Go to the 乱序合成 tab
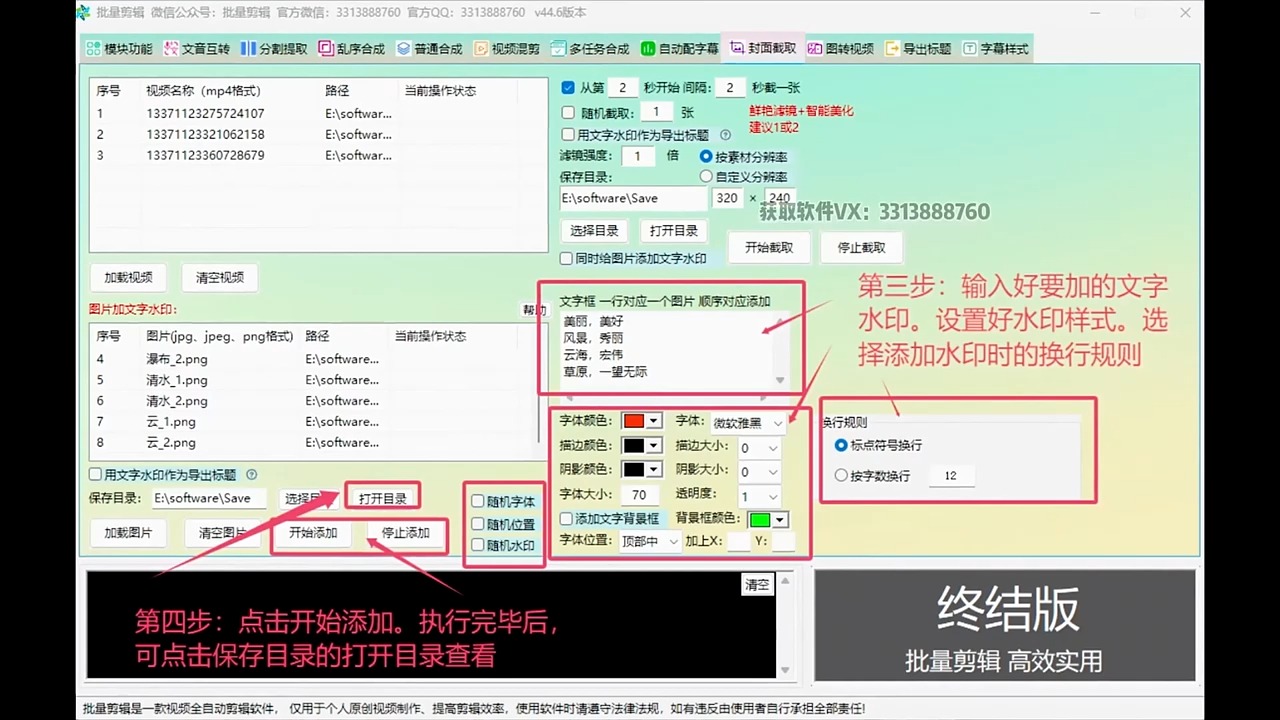1280x720 pixels. (x=352, y=48)
